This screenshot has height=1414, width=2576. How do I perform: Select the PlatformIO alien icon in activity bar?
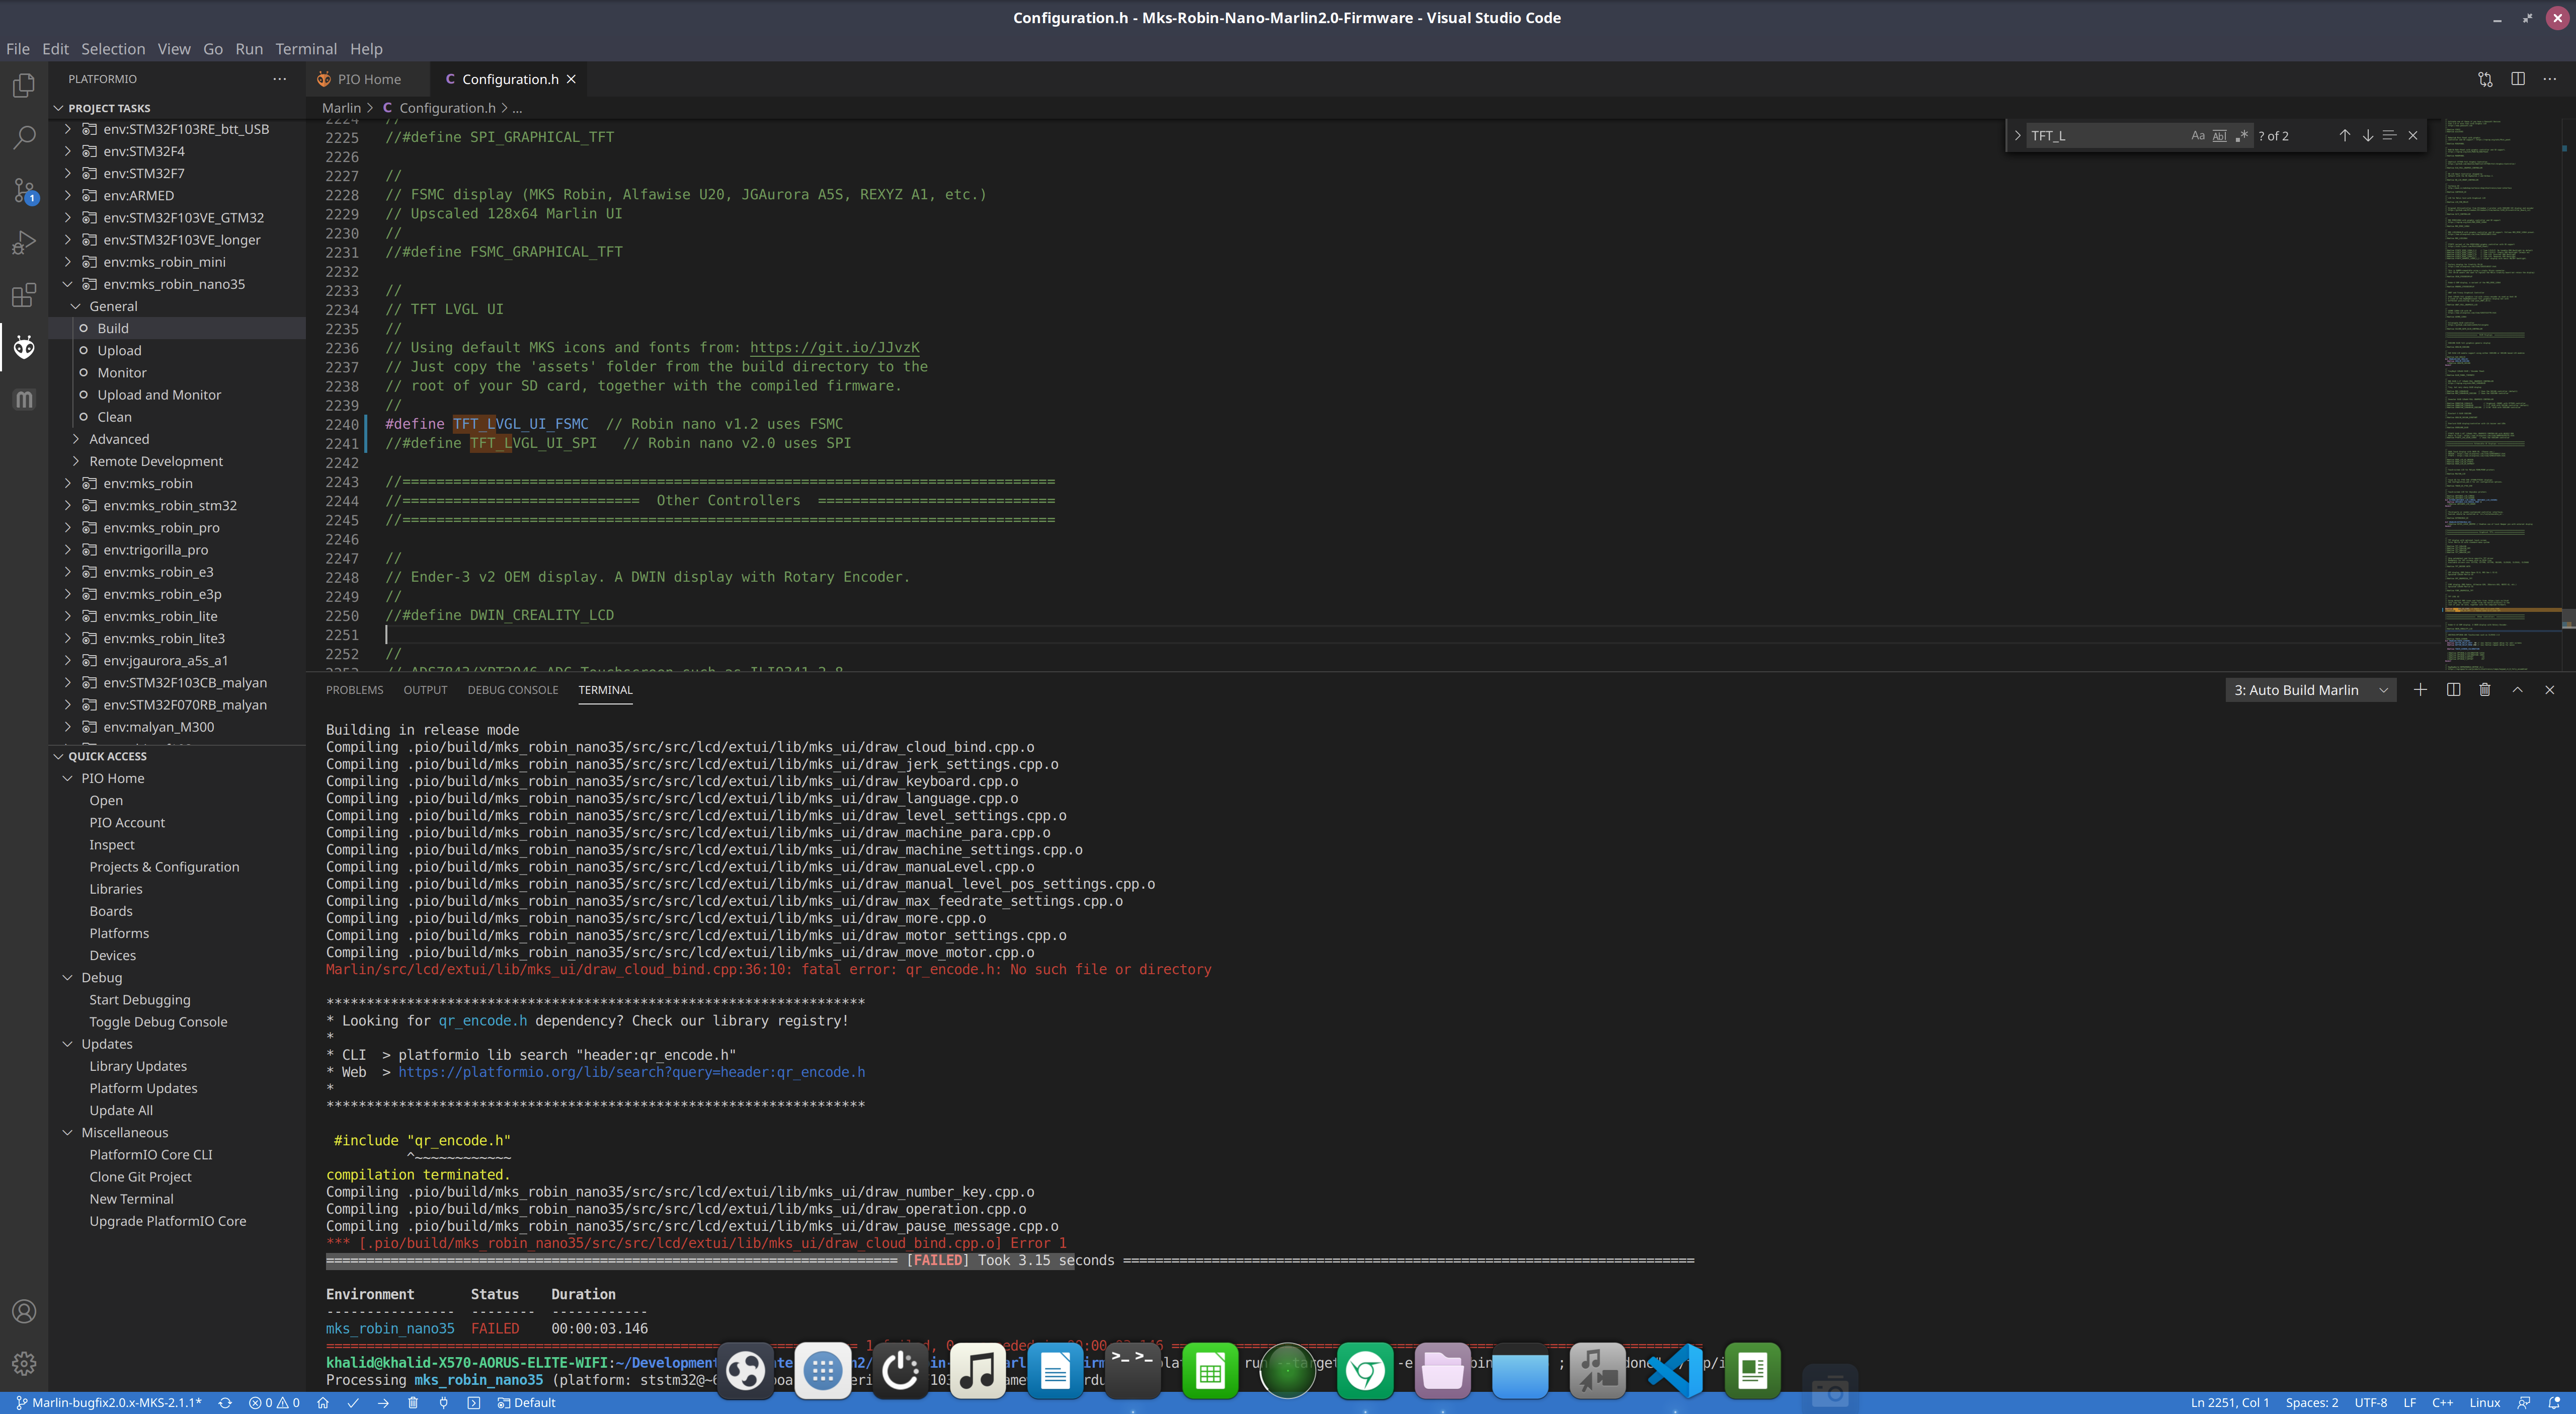click(x=23, y=347)
